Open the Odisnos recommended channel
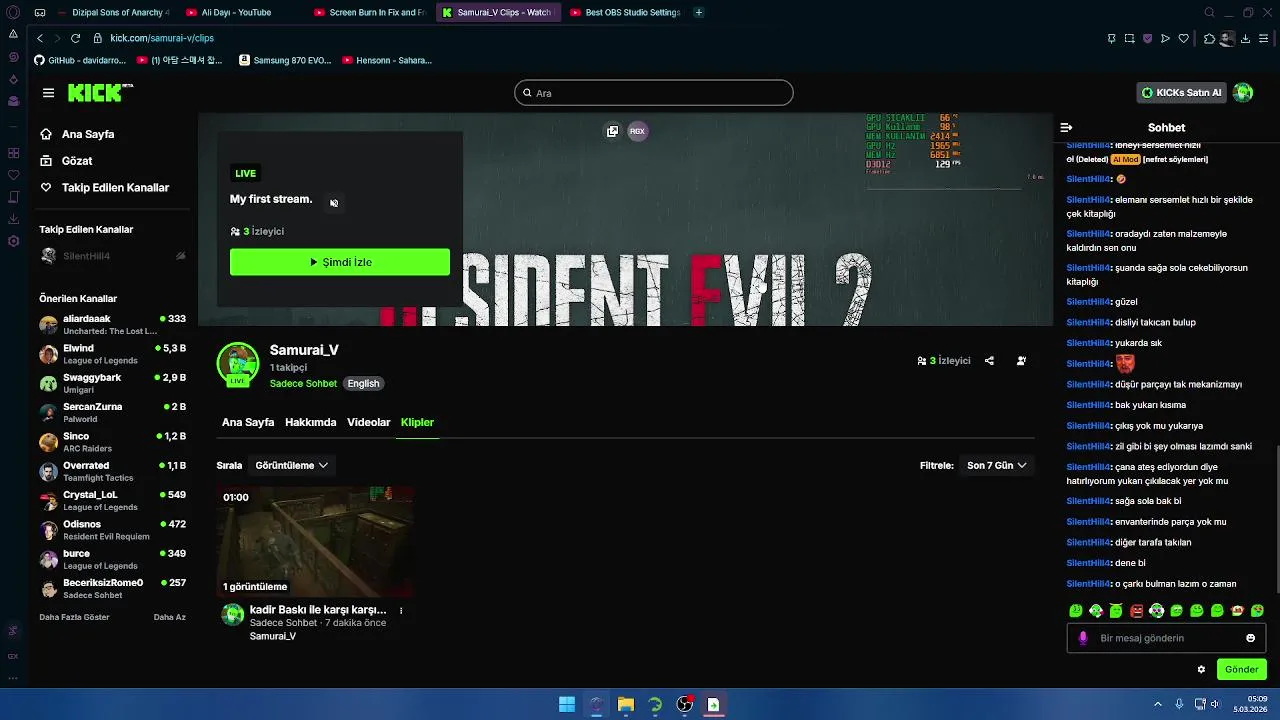The image size is (1280, 720). pos(113,530)
